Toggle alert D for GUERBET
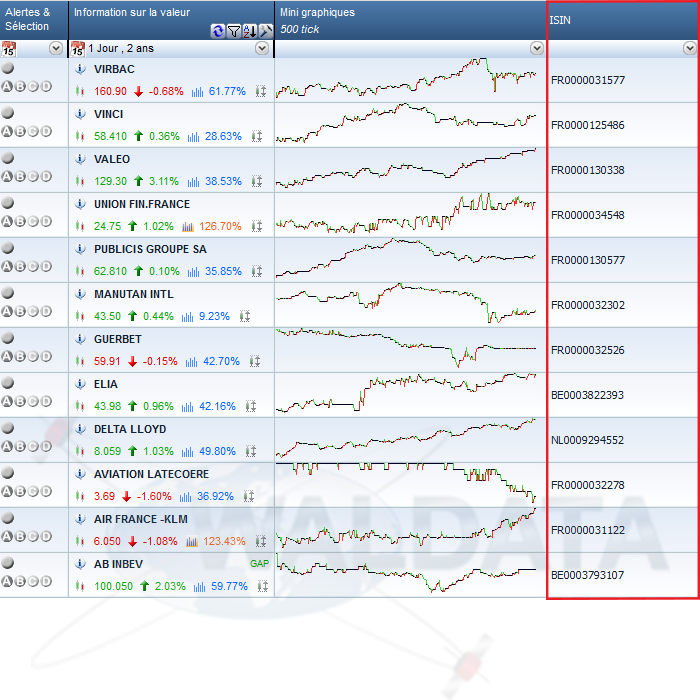Viewport: 700px width, 700px height. (46, 356)
